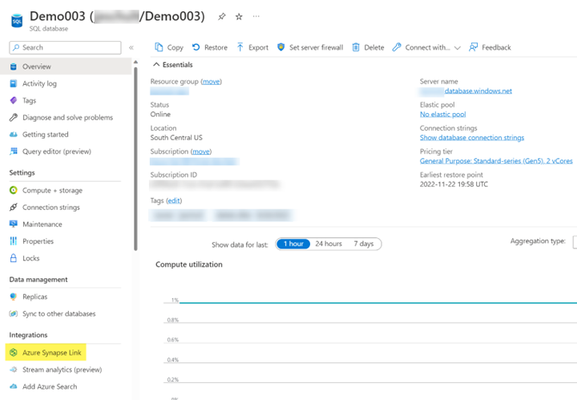Screen dimensions: 577x400
Task: Open the more options ellipsis in title
Action: tap(256, 16)
